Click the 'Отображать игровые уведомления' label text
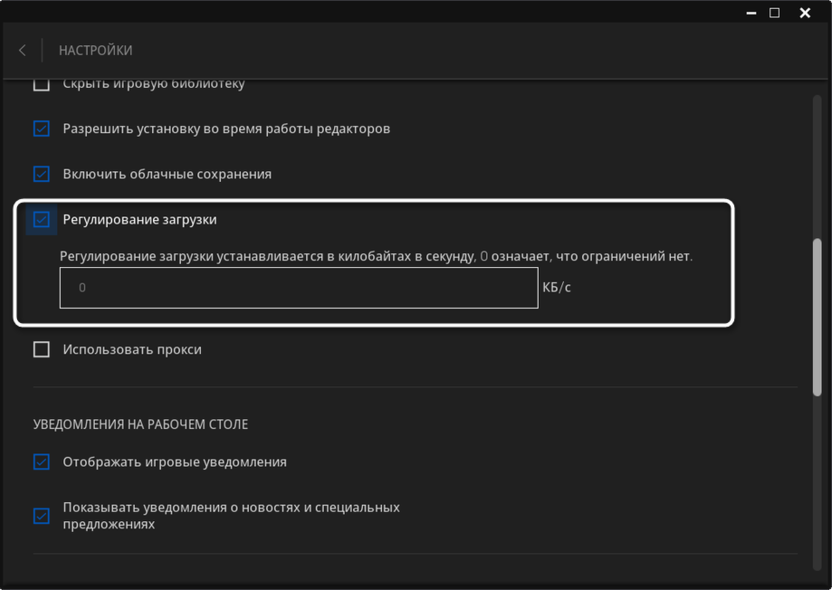This screenshot has height=590, width=832. click(x=175, y=462)
